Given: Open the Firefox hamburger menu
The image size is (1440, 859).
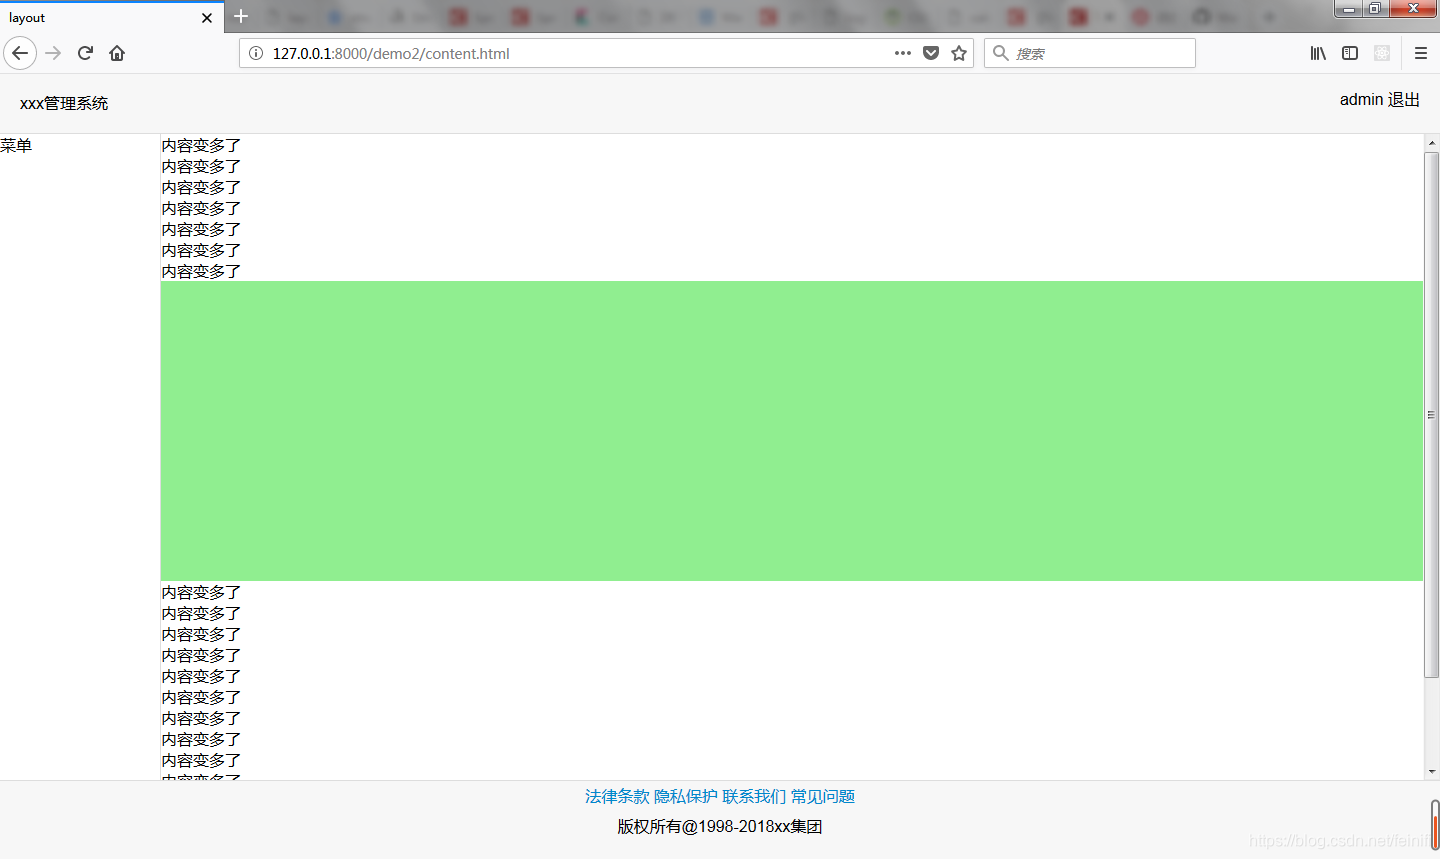Looking at the screenshot, I should pyautogui.click(x=1421, y=53).
